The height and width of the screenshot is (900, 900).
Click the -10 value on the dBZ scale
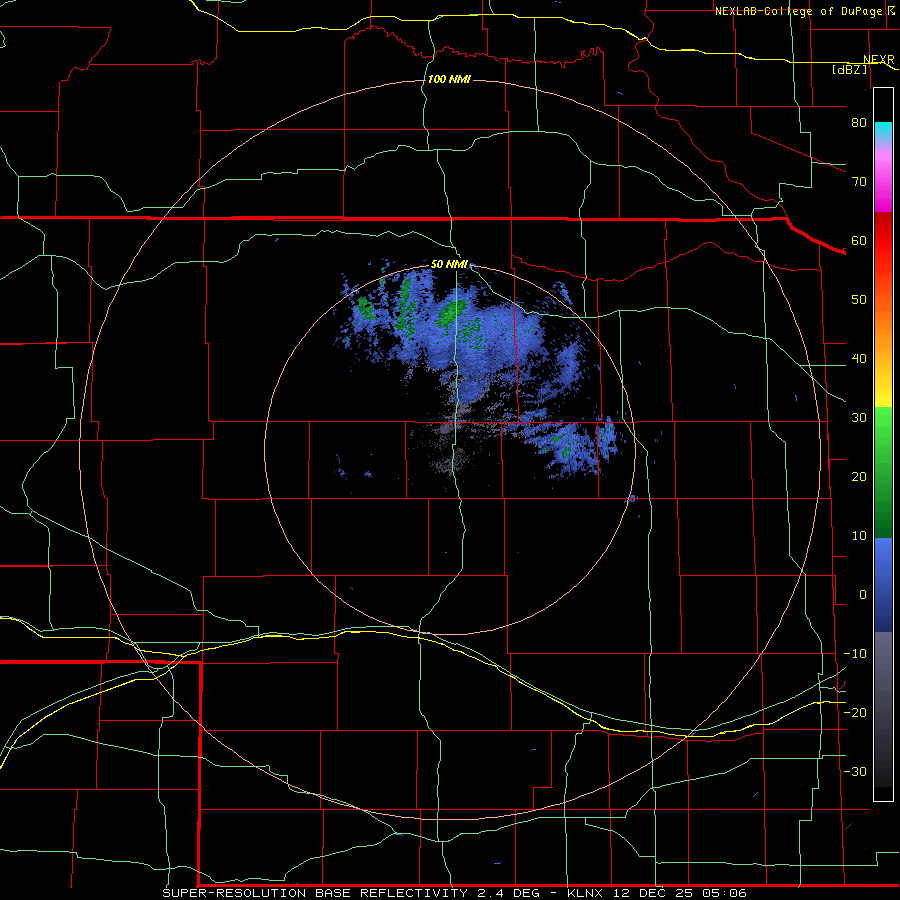pos(855,654)
